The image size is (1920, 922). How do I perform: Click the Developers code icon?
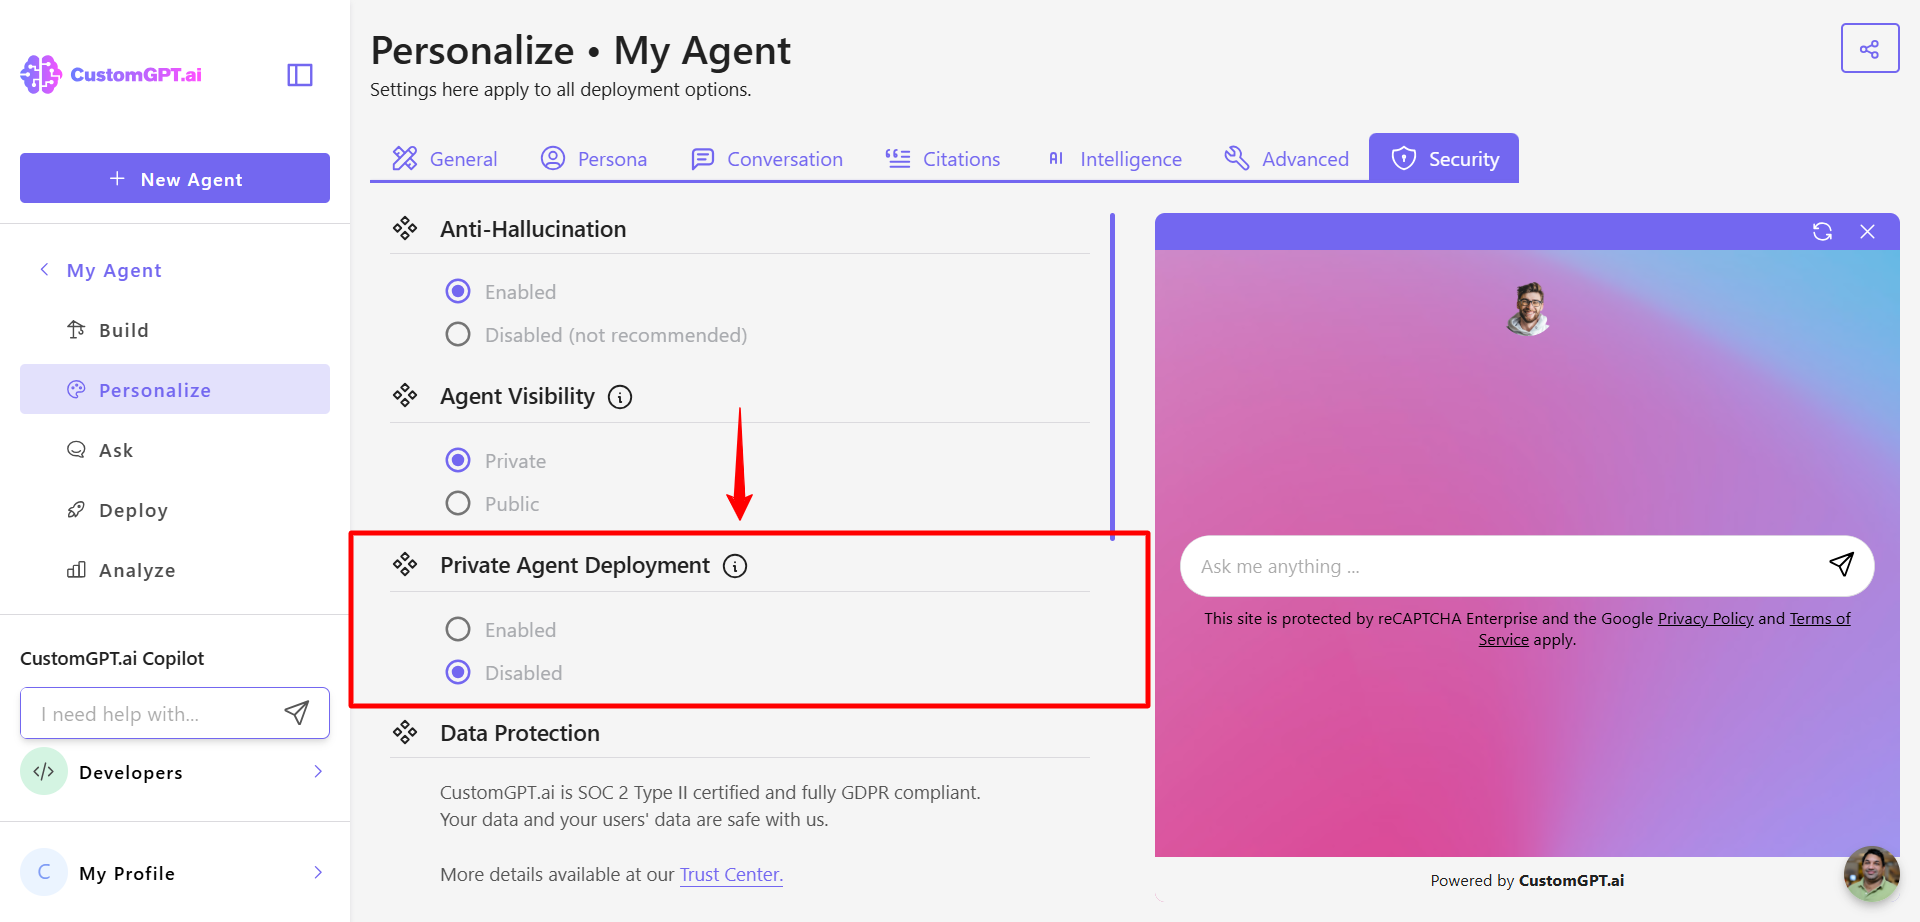(44, 772)
